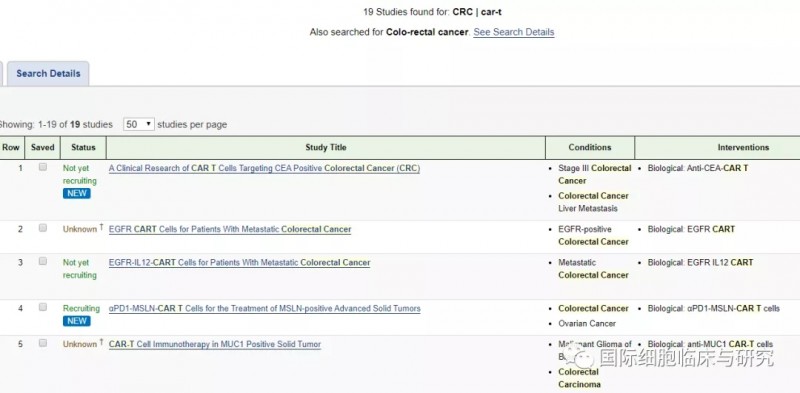
Task: Click row number 2
Action: click(20, 229)
